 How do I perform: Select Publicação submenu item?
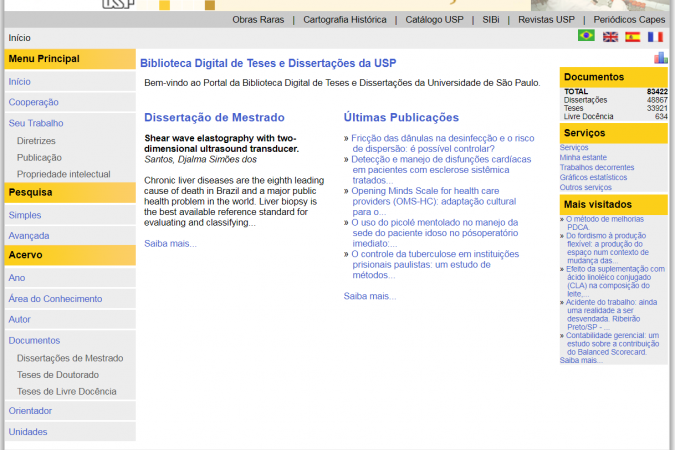[x=39, y=158]
